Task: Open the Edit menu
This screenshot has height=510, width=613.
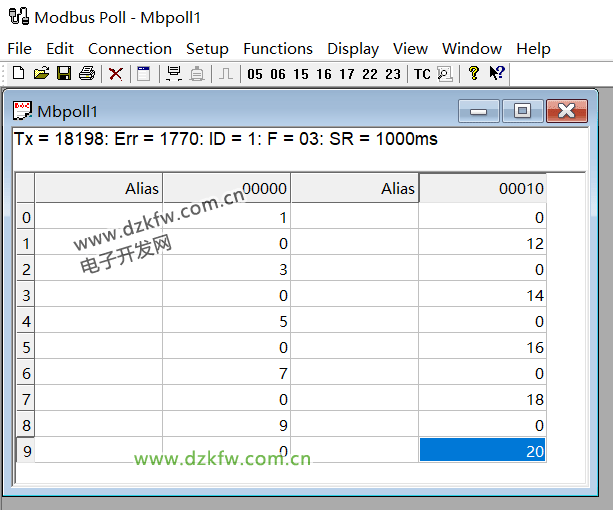Action: point(60,49)
